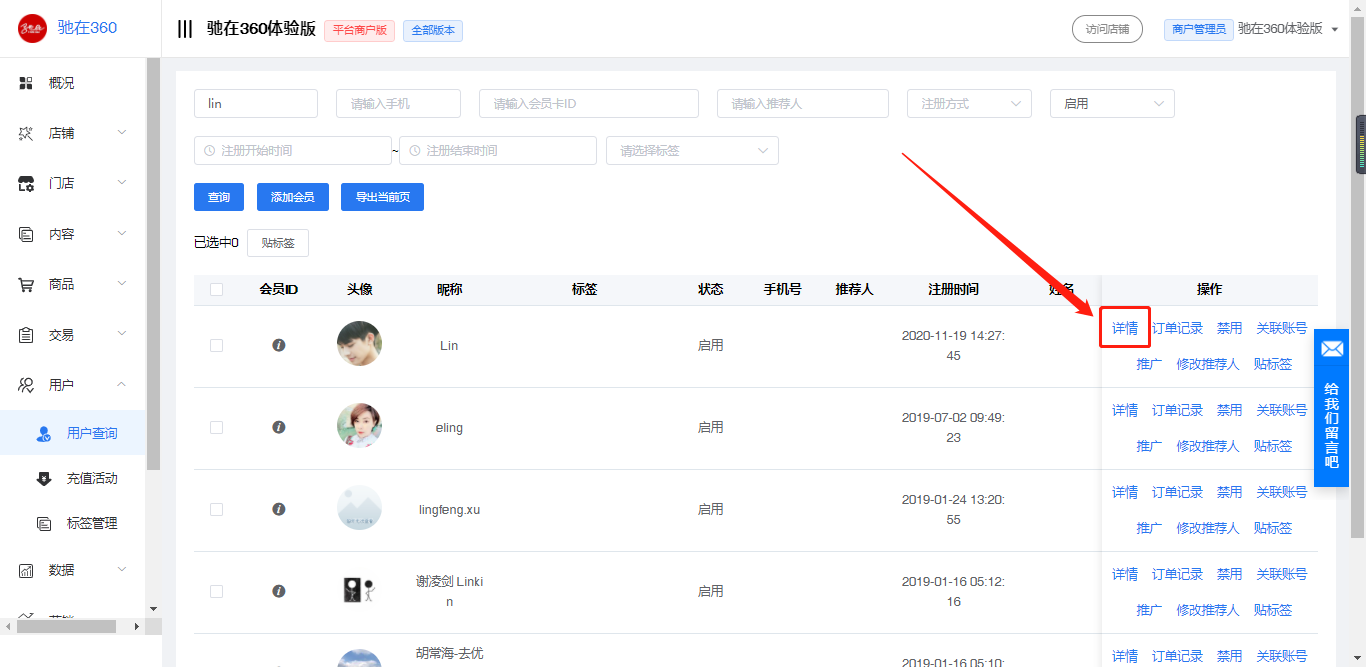The image size is (1366, 667).
Task: Check the checkbox for member lingfeng.xu
Action: (217, 509)
